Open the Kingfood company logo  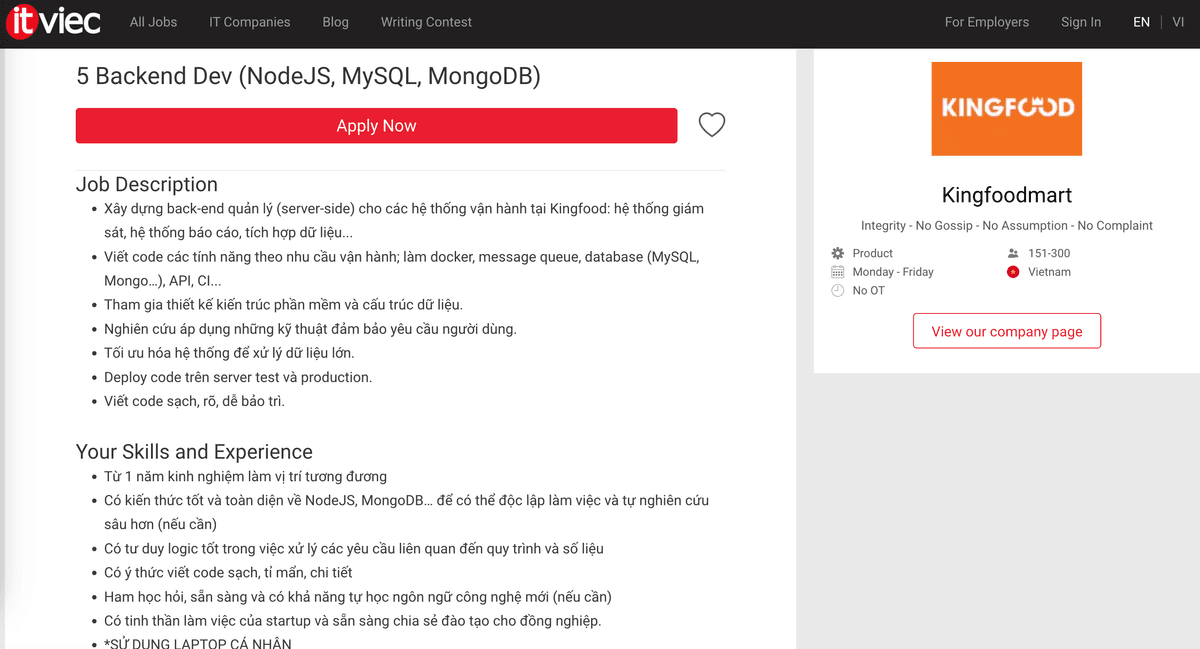tap(1006, 108)
